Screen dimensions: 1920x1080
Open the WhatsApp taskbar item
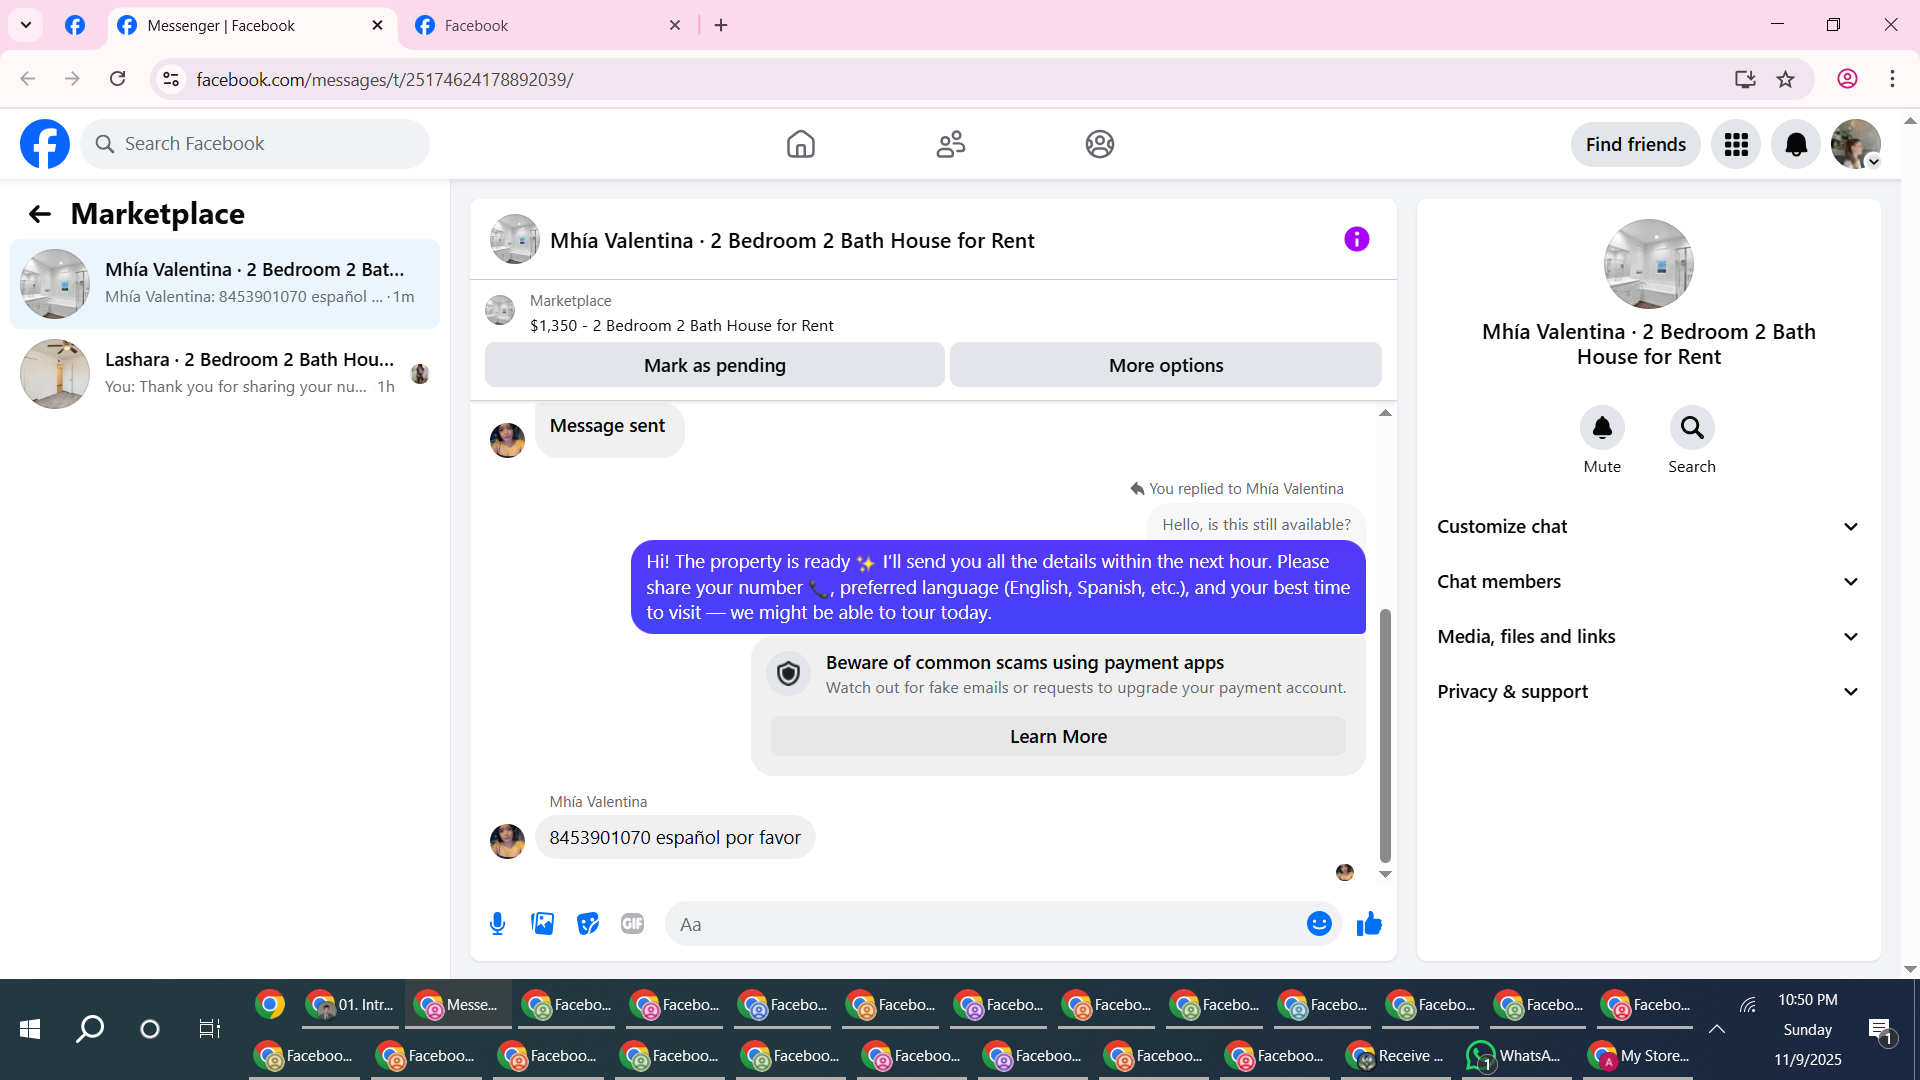(1515, 1056)
